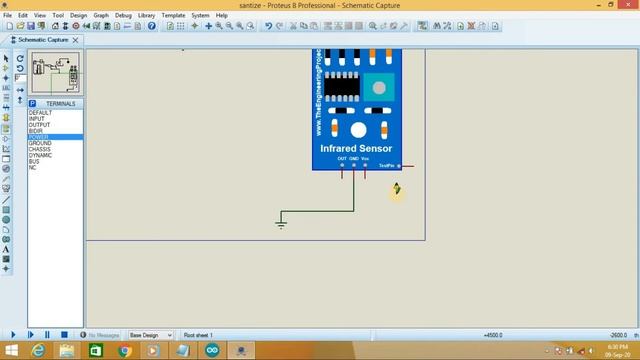Toggle grid display in toolbar
640x360 pixels.
tap(180, 26)
